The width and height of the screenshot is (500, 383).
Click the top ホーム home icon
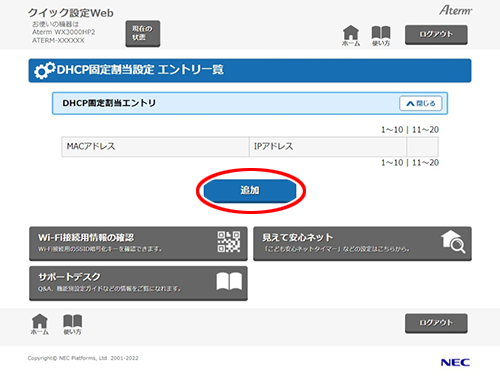point(351,36)
